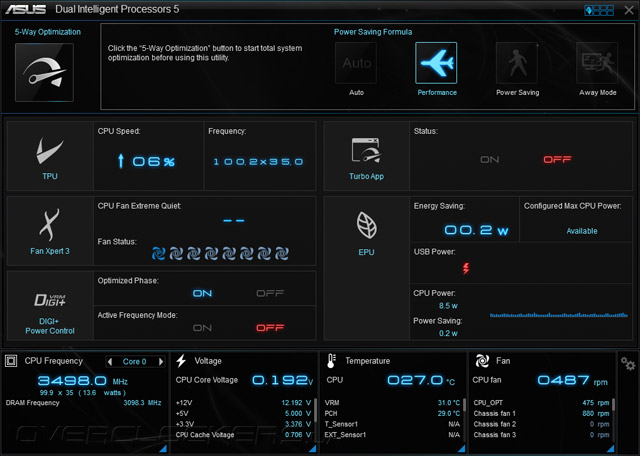
Task: Click the last fan status icon
Action: coord(282,254)
